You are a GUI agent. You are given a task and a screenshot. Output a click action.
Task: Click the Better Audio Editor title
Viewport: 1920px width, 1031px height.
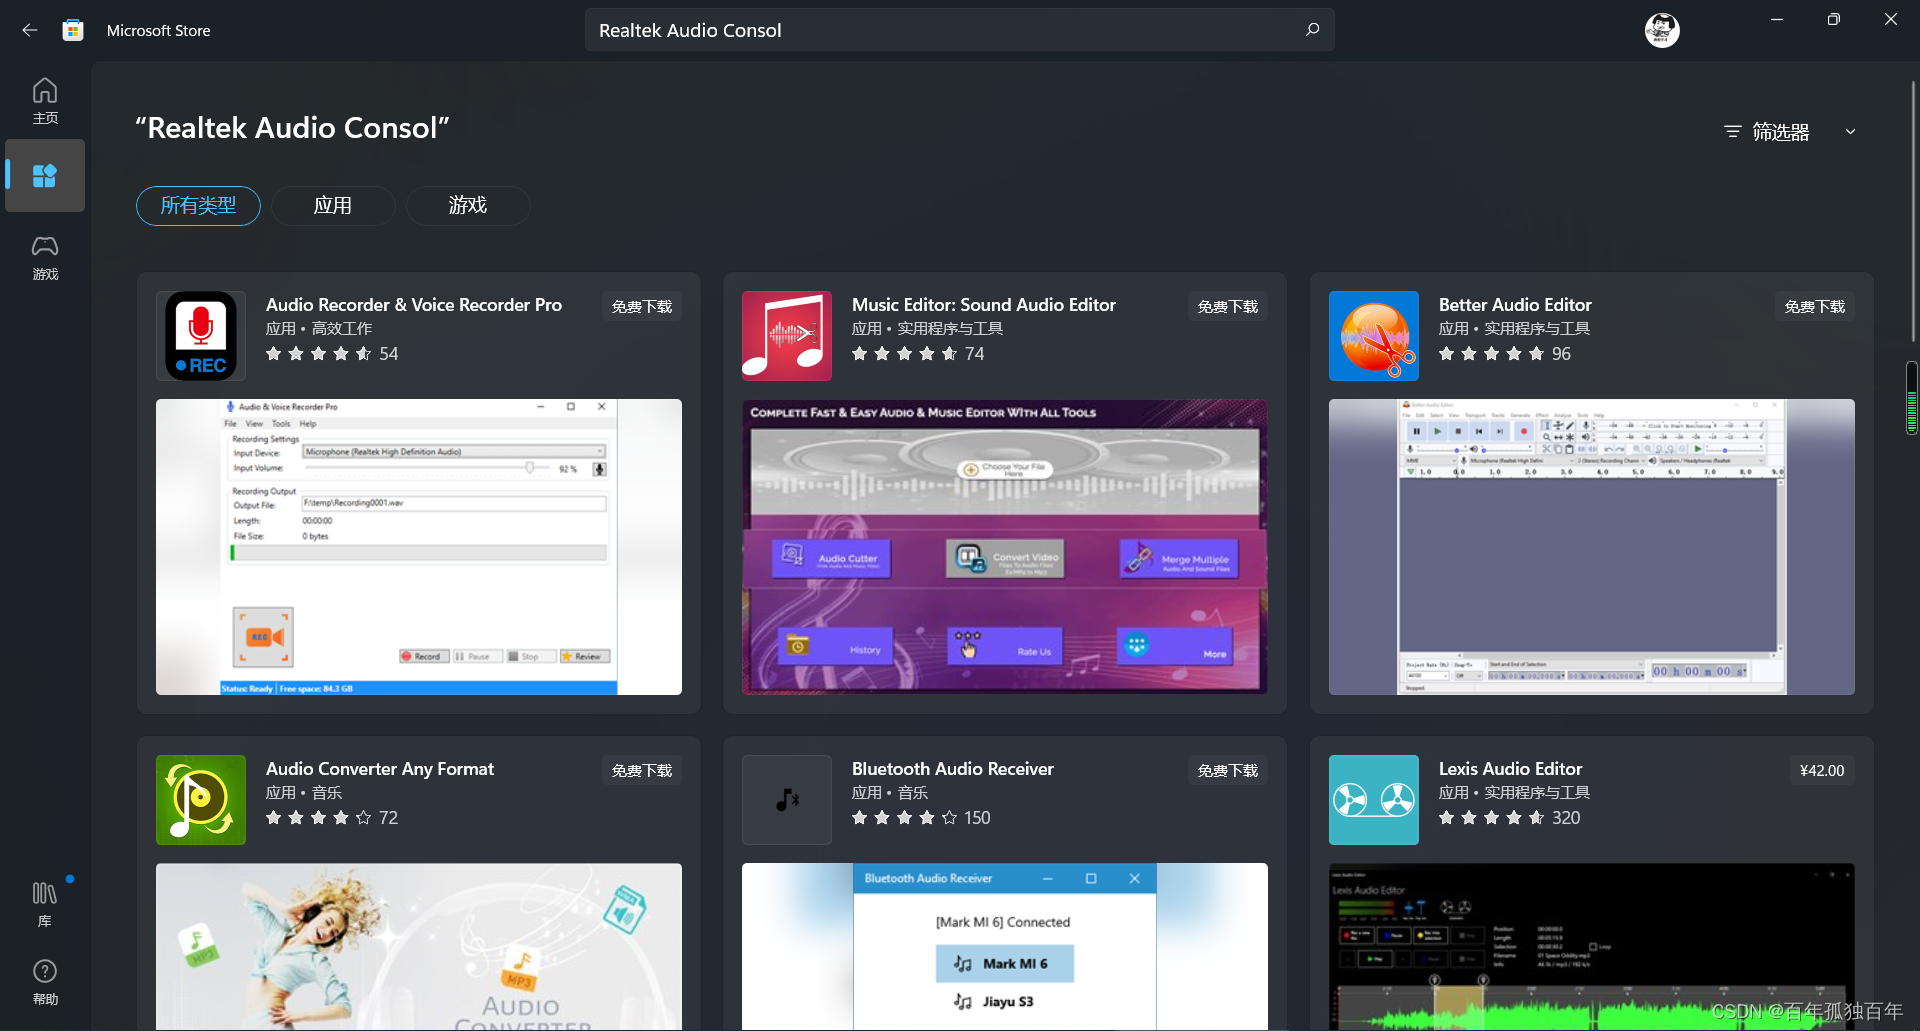(1515, 305)
